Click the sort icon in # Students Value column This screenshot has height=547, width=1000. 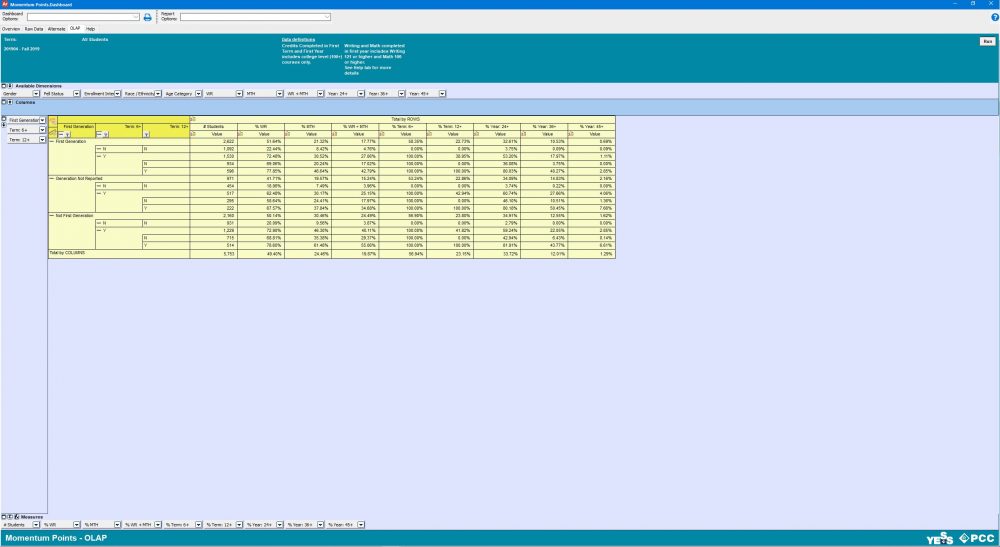click(x=193, y=134)
